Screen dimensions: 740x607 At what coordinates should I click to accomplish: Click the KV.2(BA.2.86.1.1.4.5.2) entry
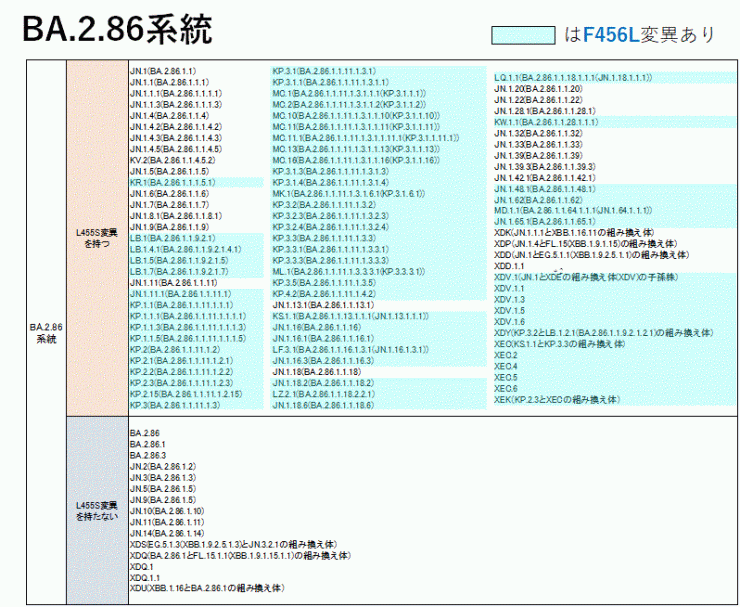pyautogui.click(x=172, y=160)
